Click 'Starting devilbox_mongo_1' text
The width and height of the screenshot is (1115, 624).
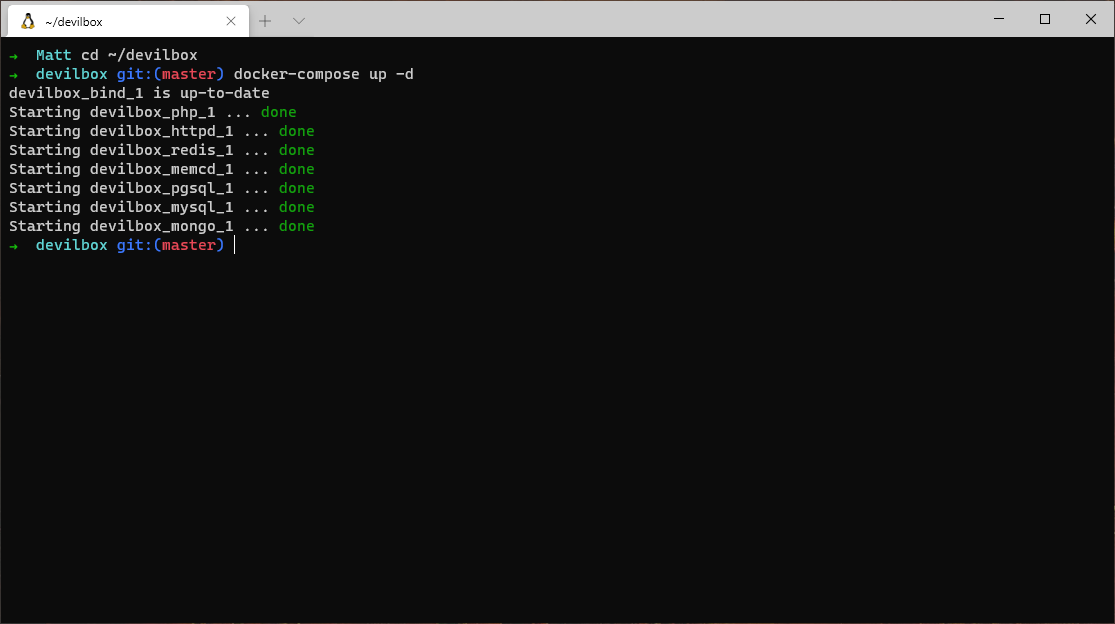tap(121, 226)
